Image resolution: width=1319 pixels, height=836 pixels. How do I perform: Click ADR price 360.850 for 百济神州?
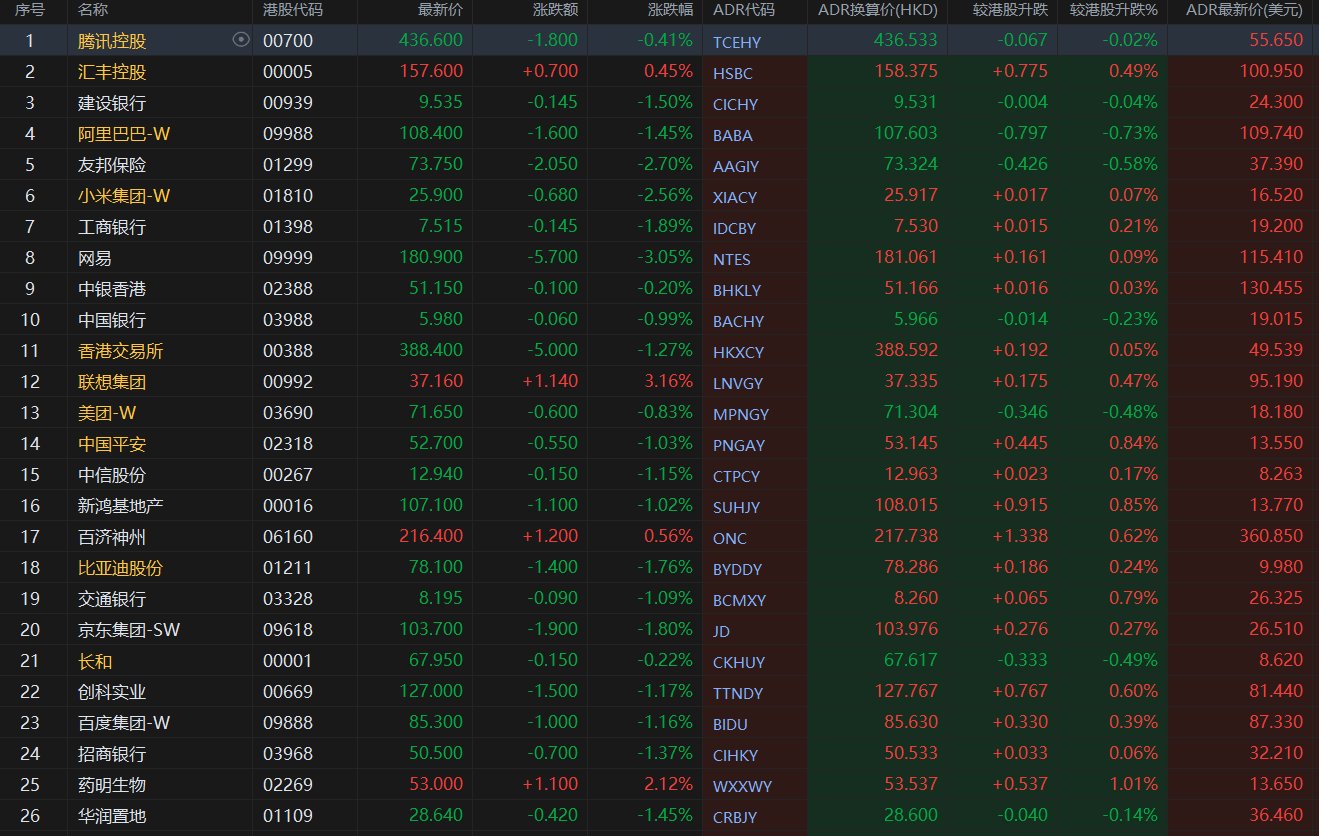pos(1270,537)
